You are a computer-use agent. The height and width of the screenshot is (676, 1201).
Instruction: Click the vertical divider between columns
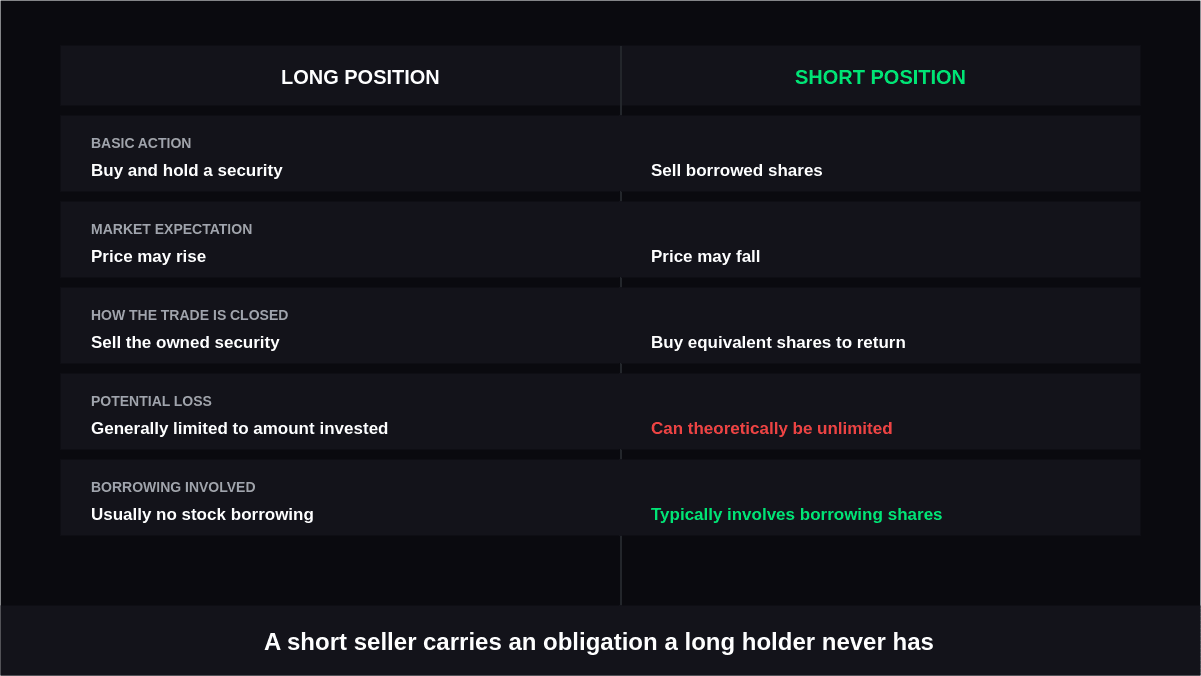click(621, 570)
